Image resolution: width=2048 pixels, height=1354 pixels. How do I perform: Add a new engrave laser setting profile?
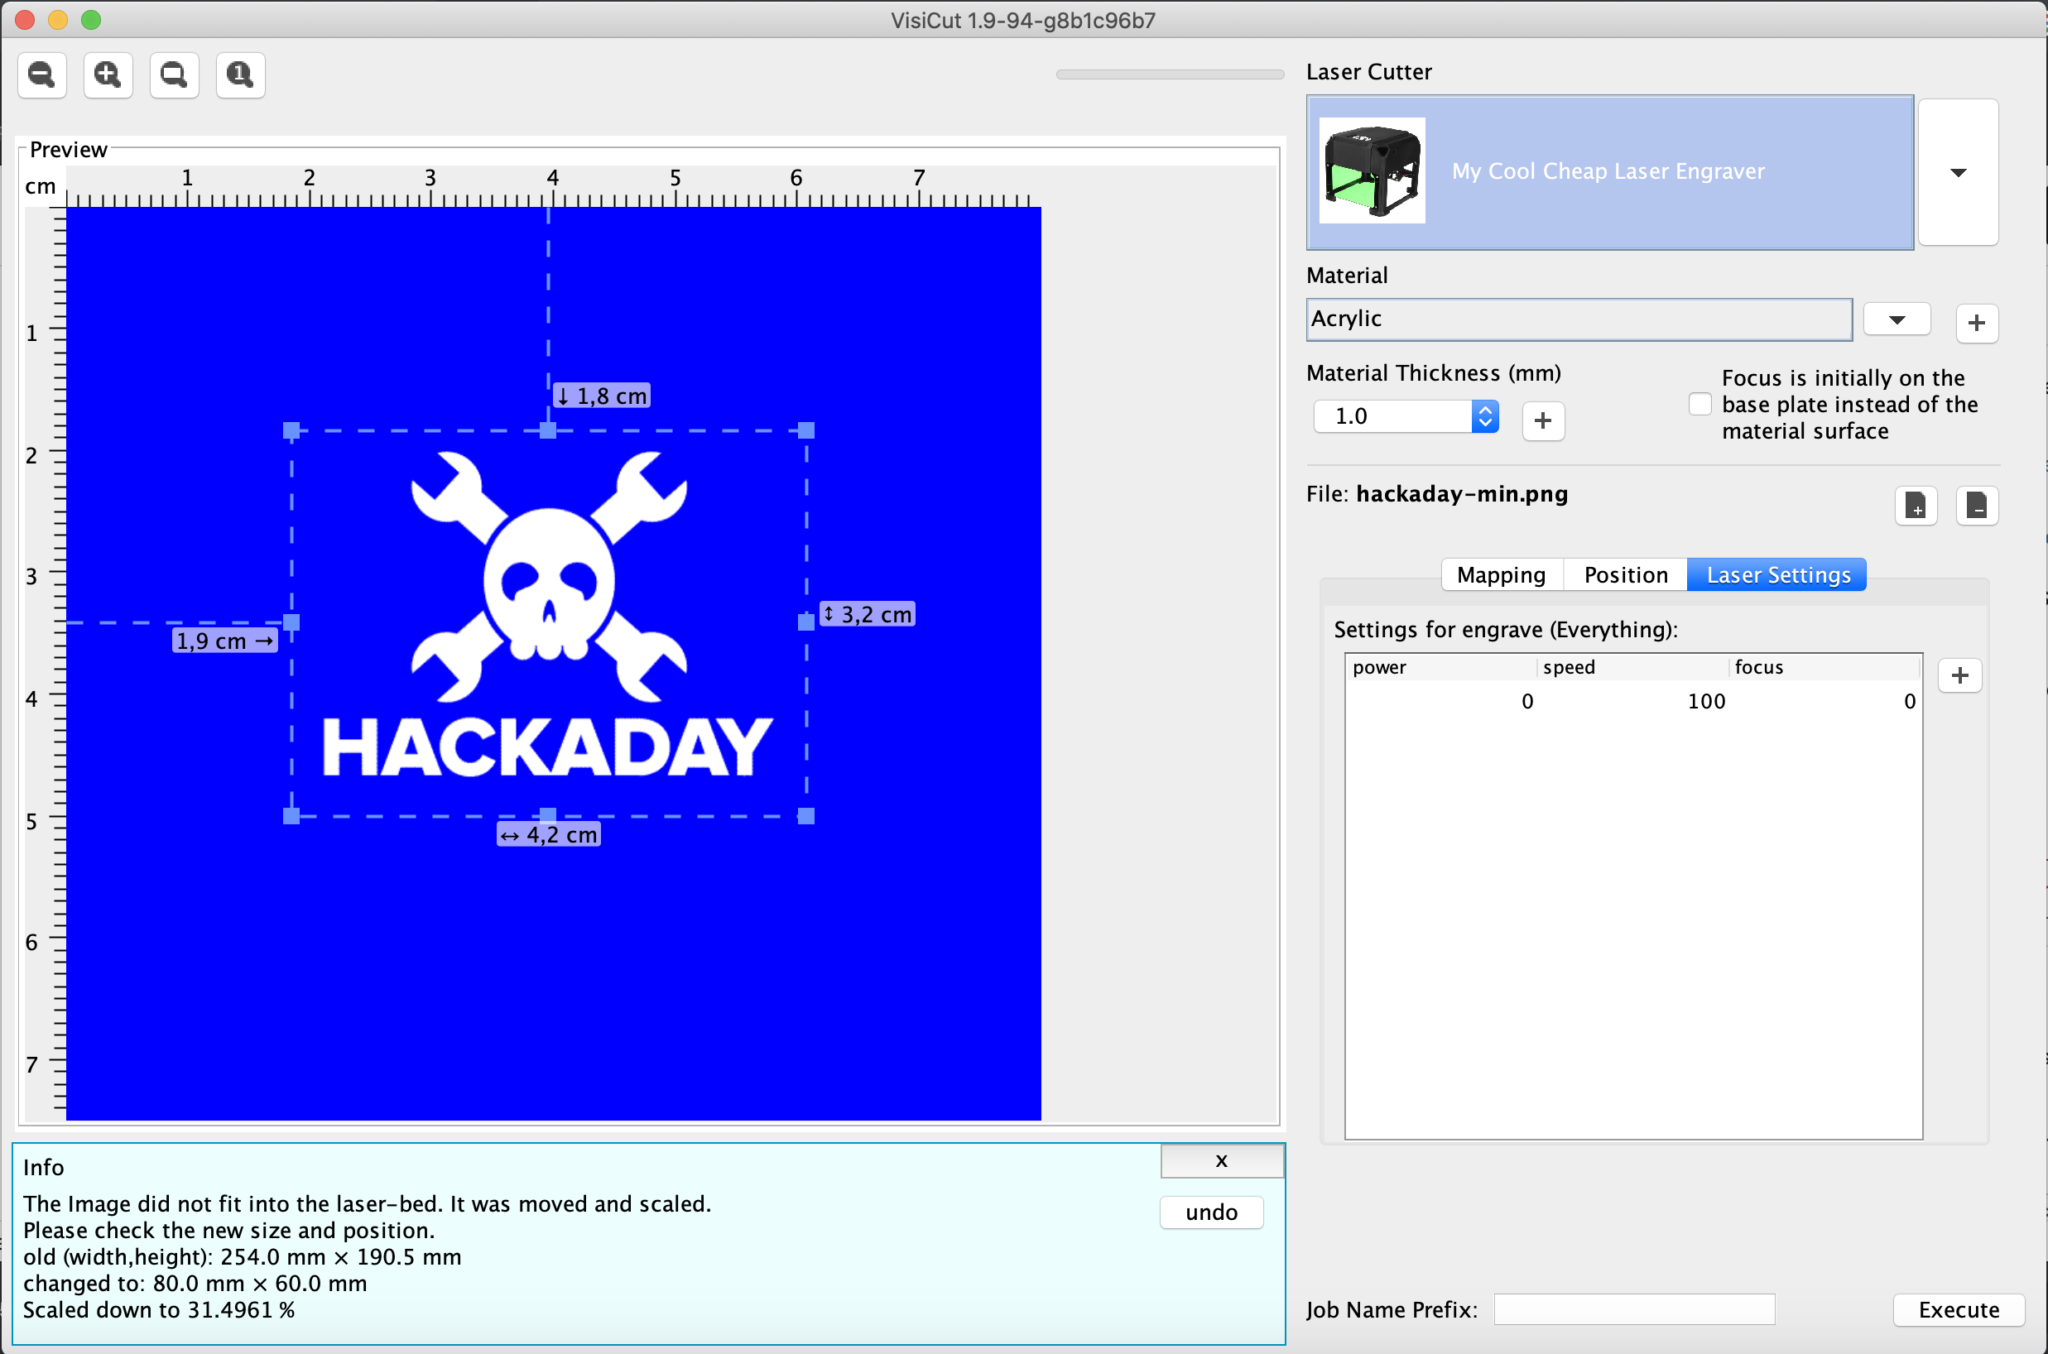(1959, 674)
